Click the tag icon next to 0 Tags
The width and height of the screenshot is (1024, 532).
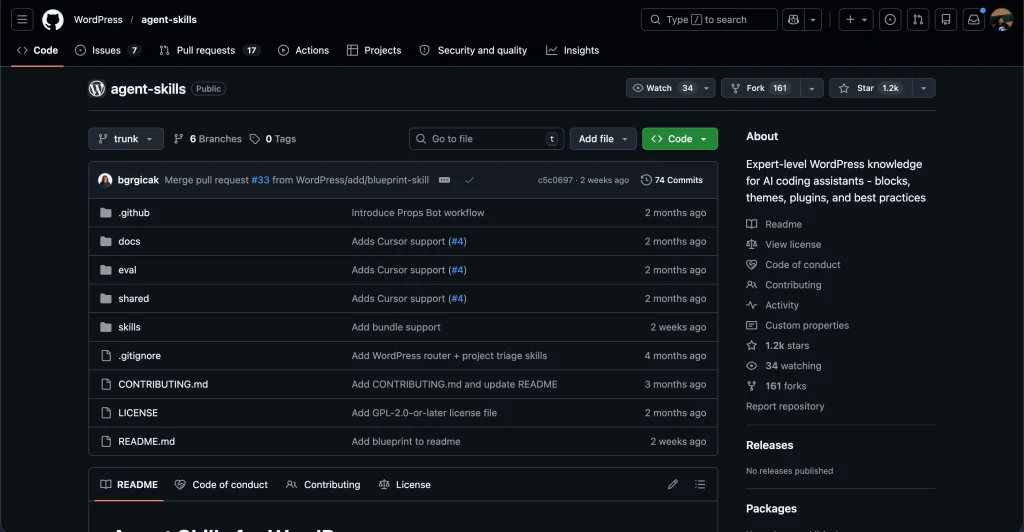click(255, 139)
